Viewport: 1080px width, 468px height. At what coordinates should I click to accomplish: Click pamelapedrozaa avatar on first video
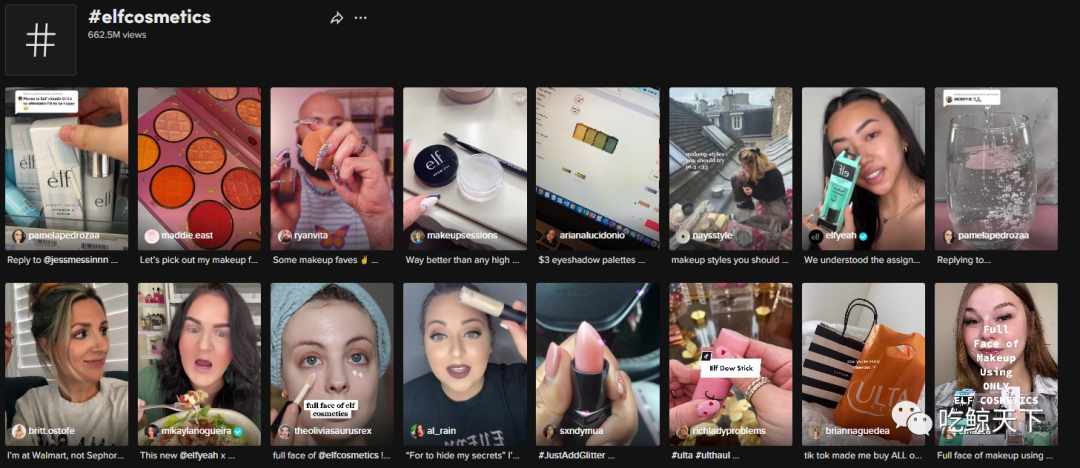[19, 236]
